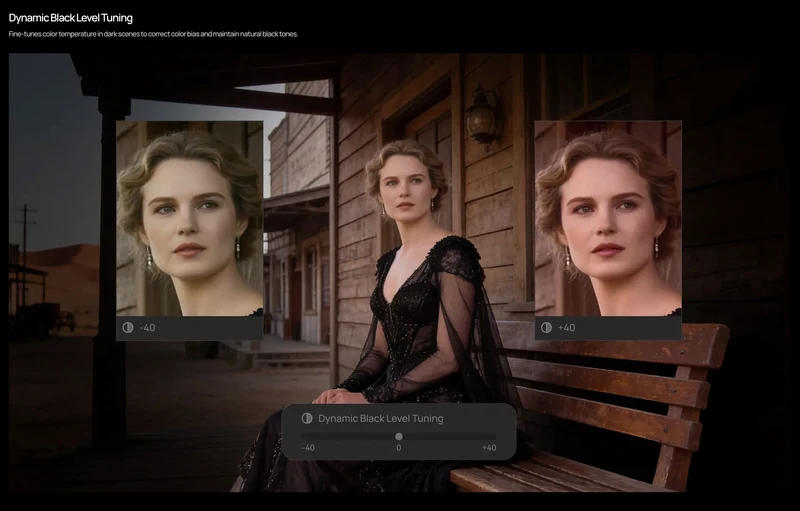Click the slider panel title Dynamic Black Level Tuning
800x511 pixels.
pyautogui.click(x=381, y=418)
